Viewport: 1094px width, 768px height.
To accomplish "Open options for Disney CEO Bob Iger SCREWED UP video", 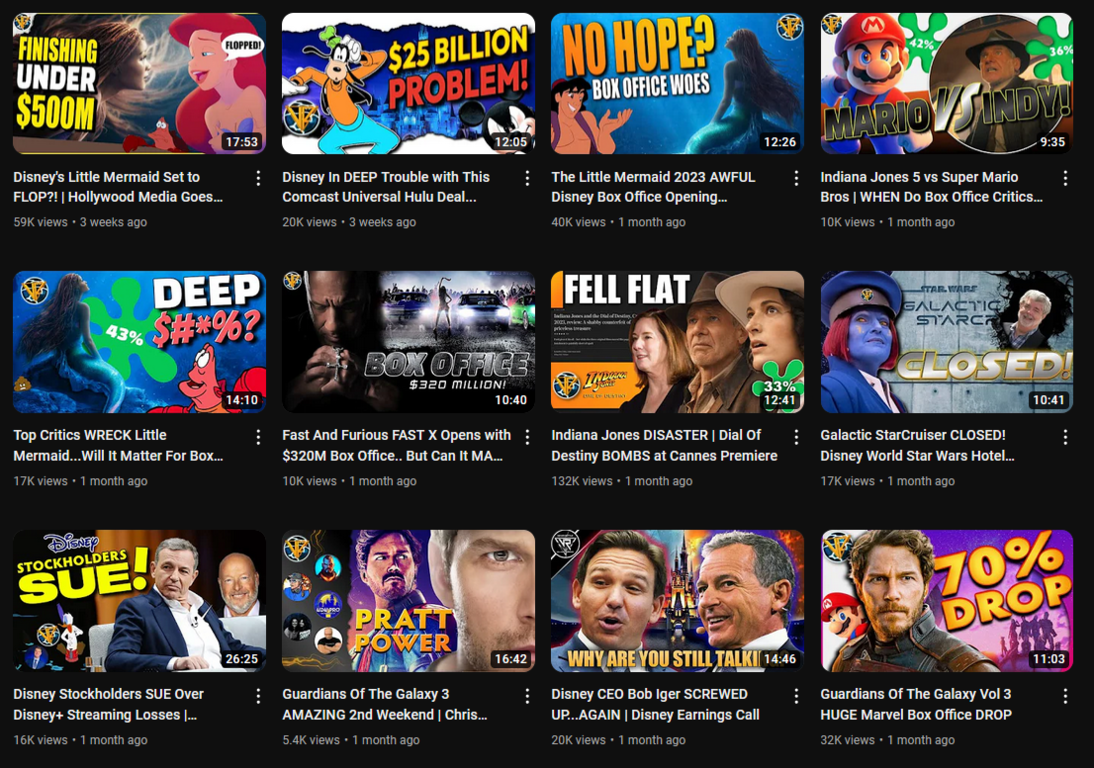I will coord(796,696).
